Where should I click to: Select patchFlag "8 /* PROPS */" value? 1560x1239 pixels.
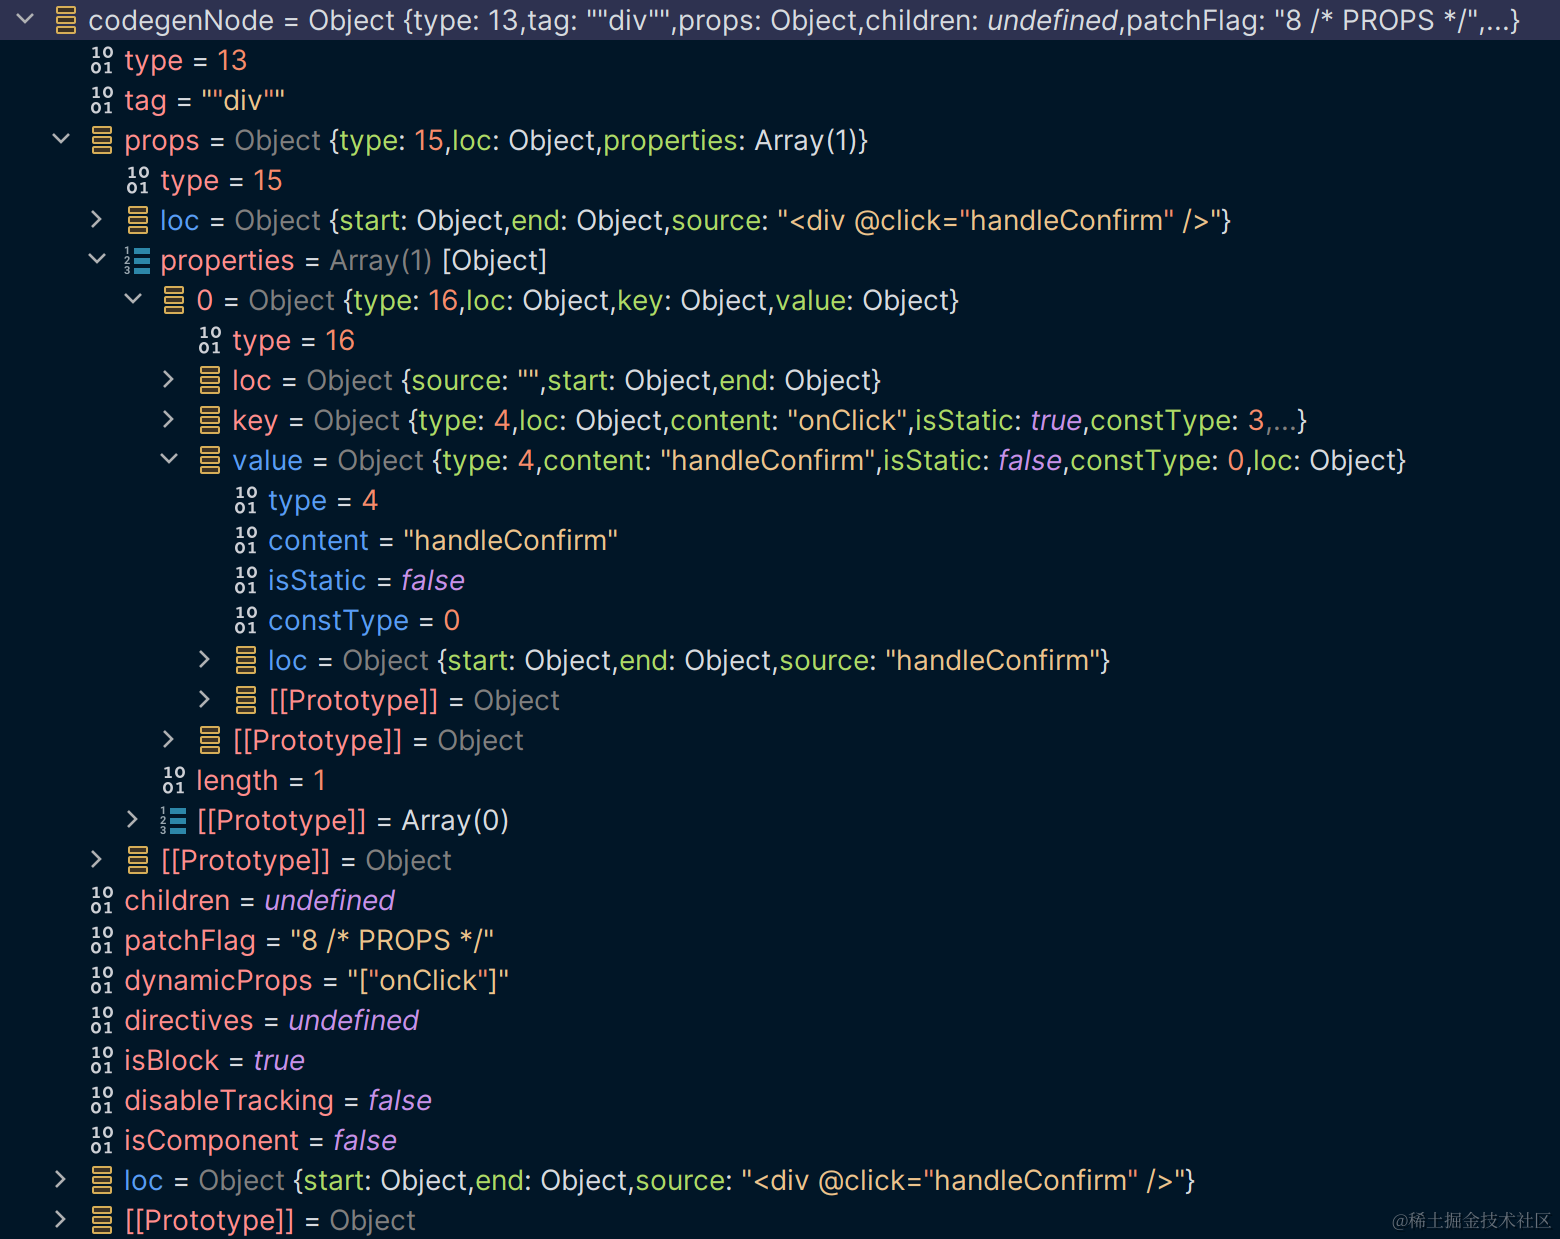[x=392, y=940]
